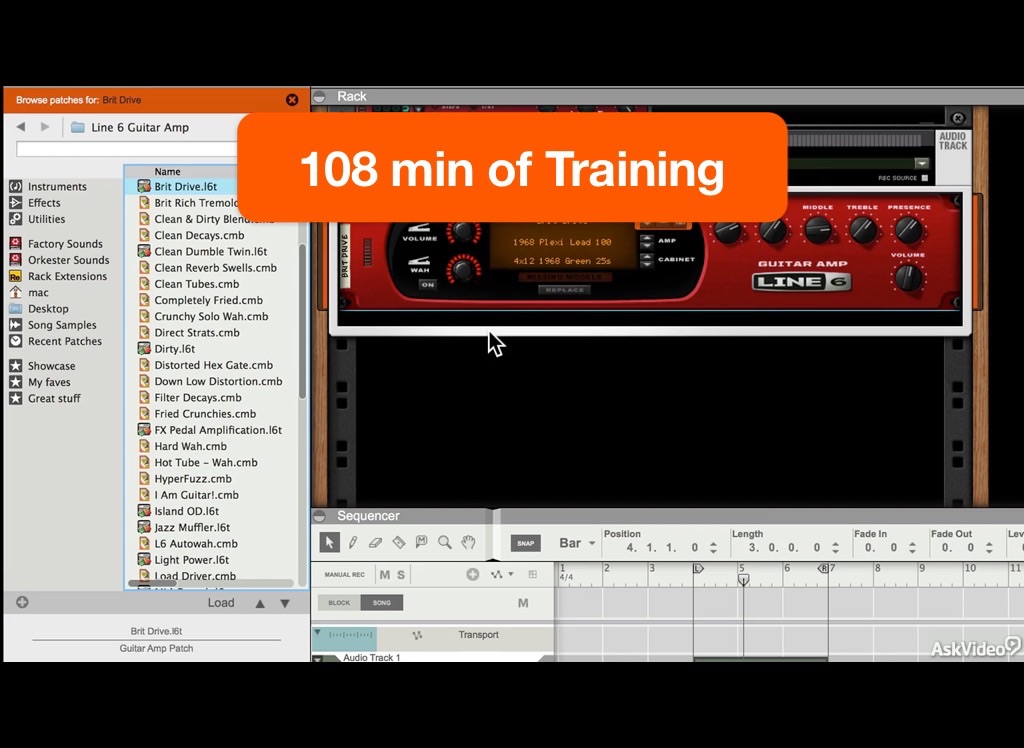Click Name column header
The height and width of the screenshot is (748, 1024).
pyautogui.click(x=168, y=172)
